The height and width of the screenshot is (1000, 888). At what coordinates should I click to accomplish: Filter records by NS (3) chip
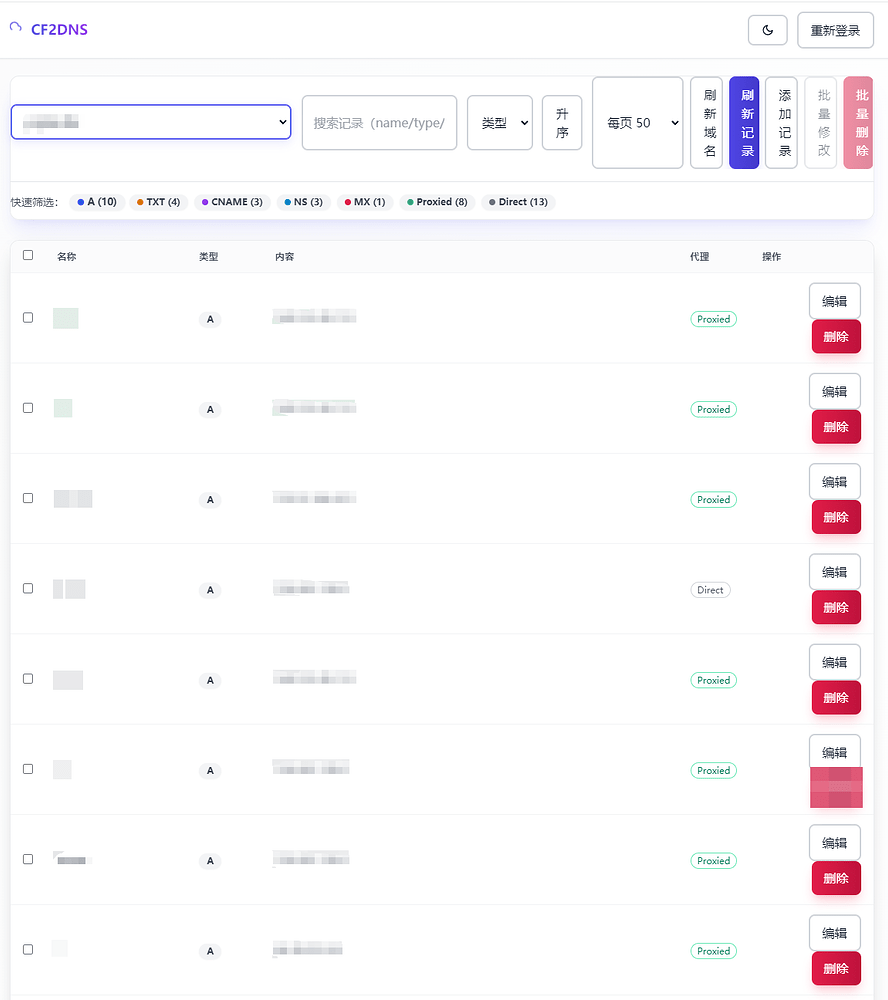pyautogui.click(x=304, y=202)
